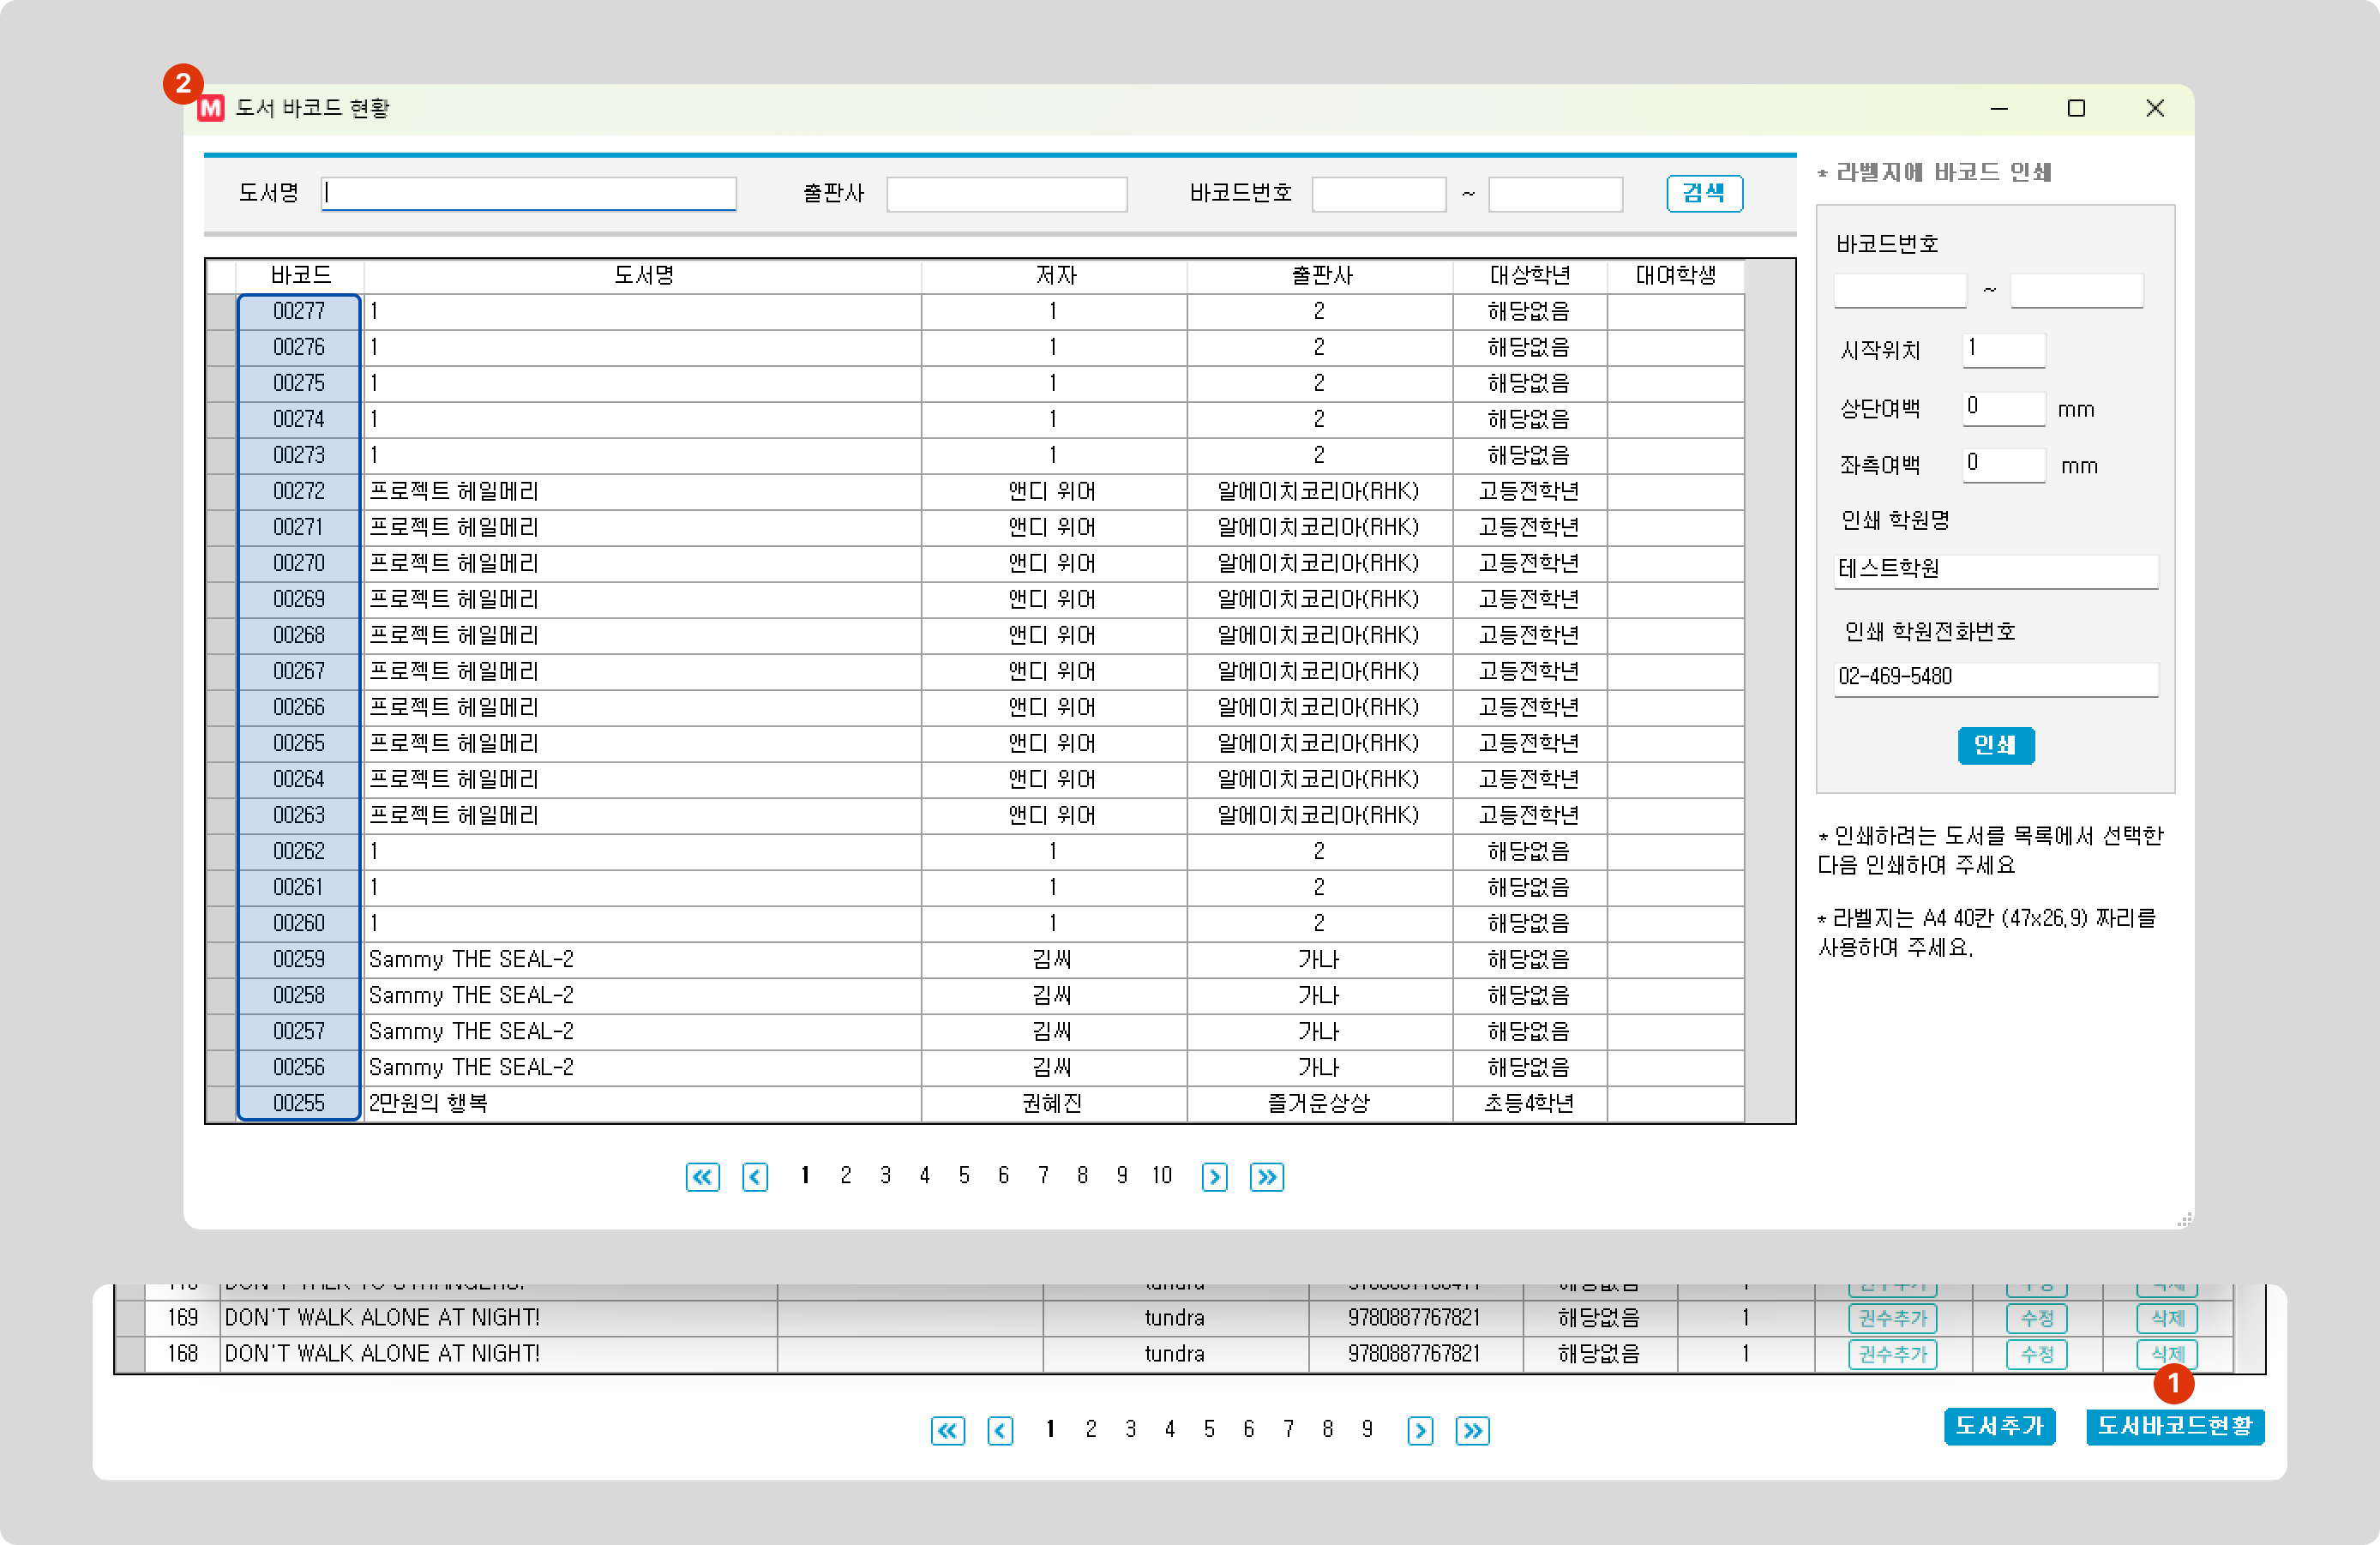Click 권수추가 for book row 168

pos(1892,1354)
